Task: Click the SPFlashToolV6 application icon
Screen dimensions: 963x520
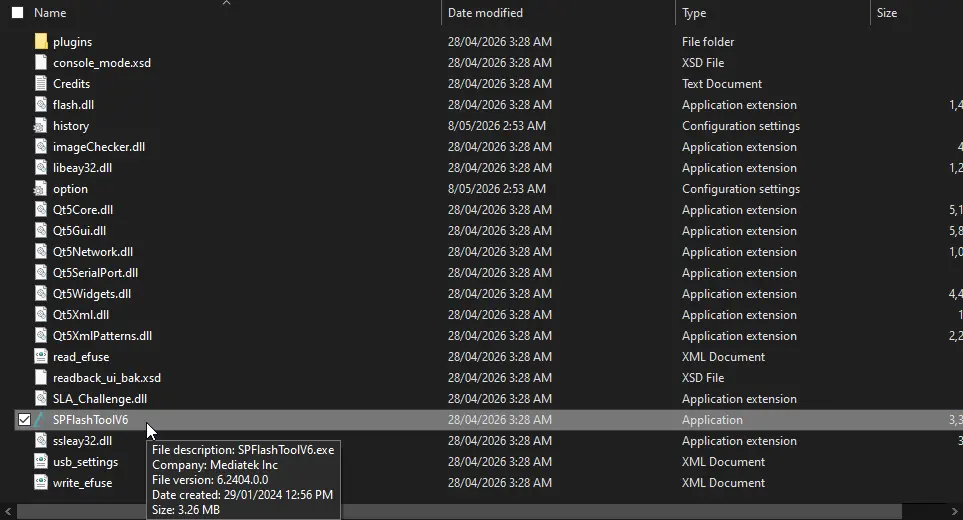Action: [x=41, y=420]
